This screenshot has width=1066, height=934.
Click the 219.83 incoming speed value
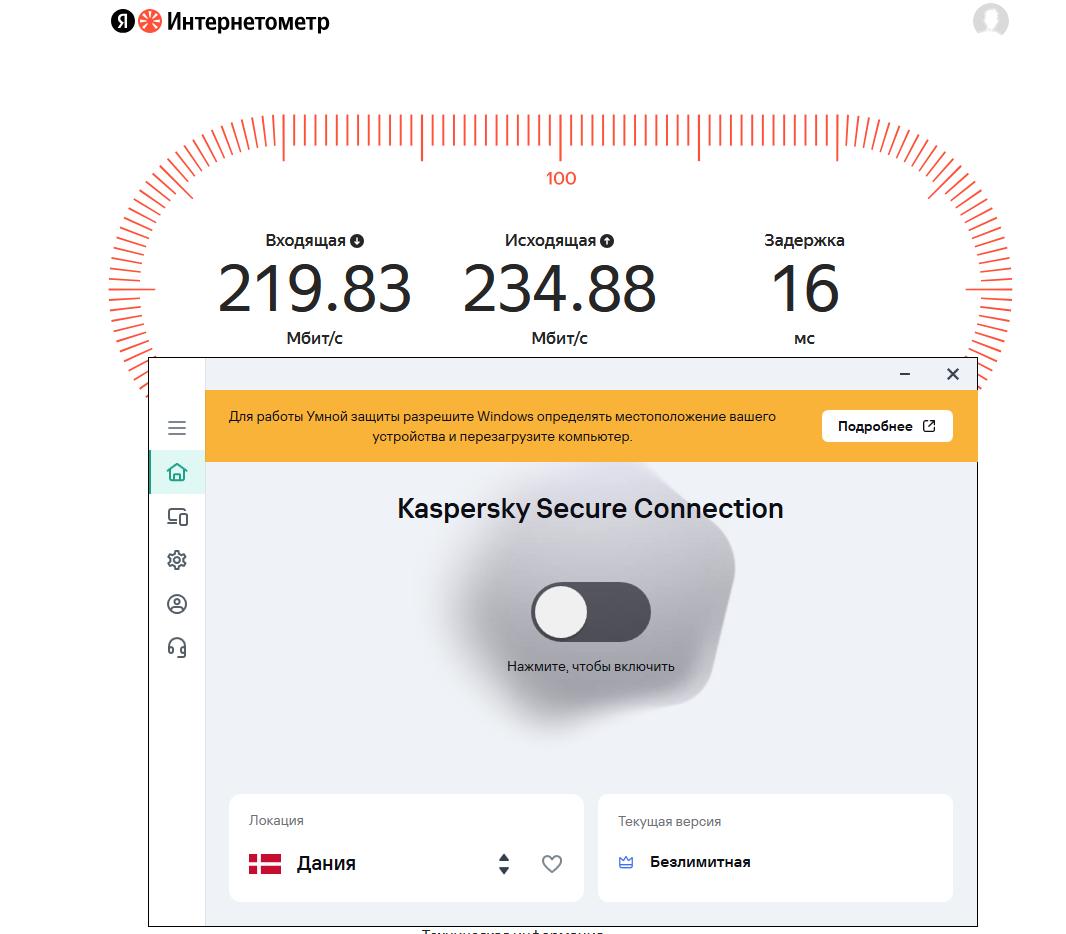click(x=315, y=289)
